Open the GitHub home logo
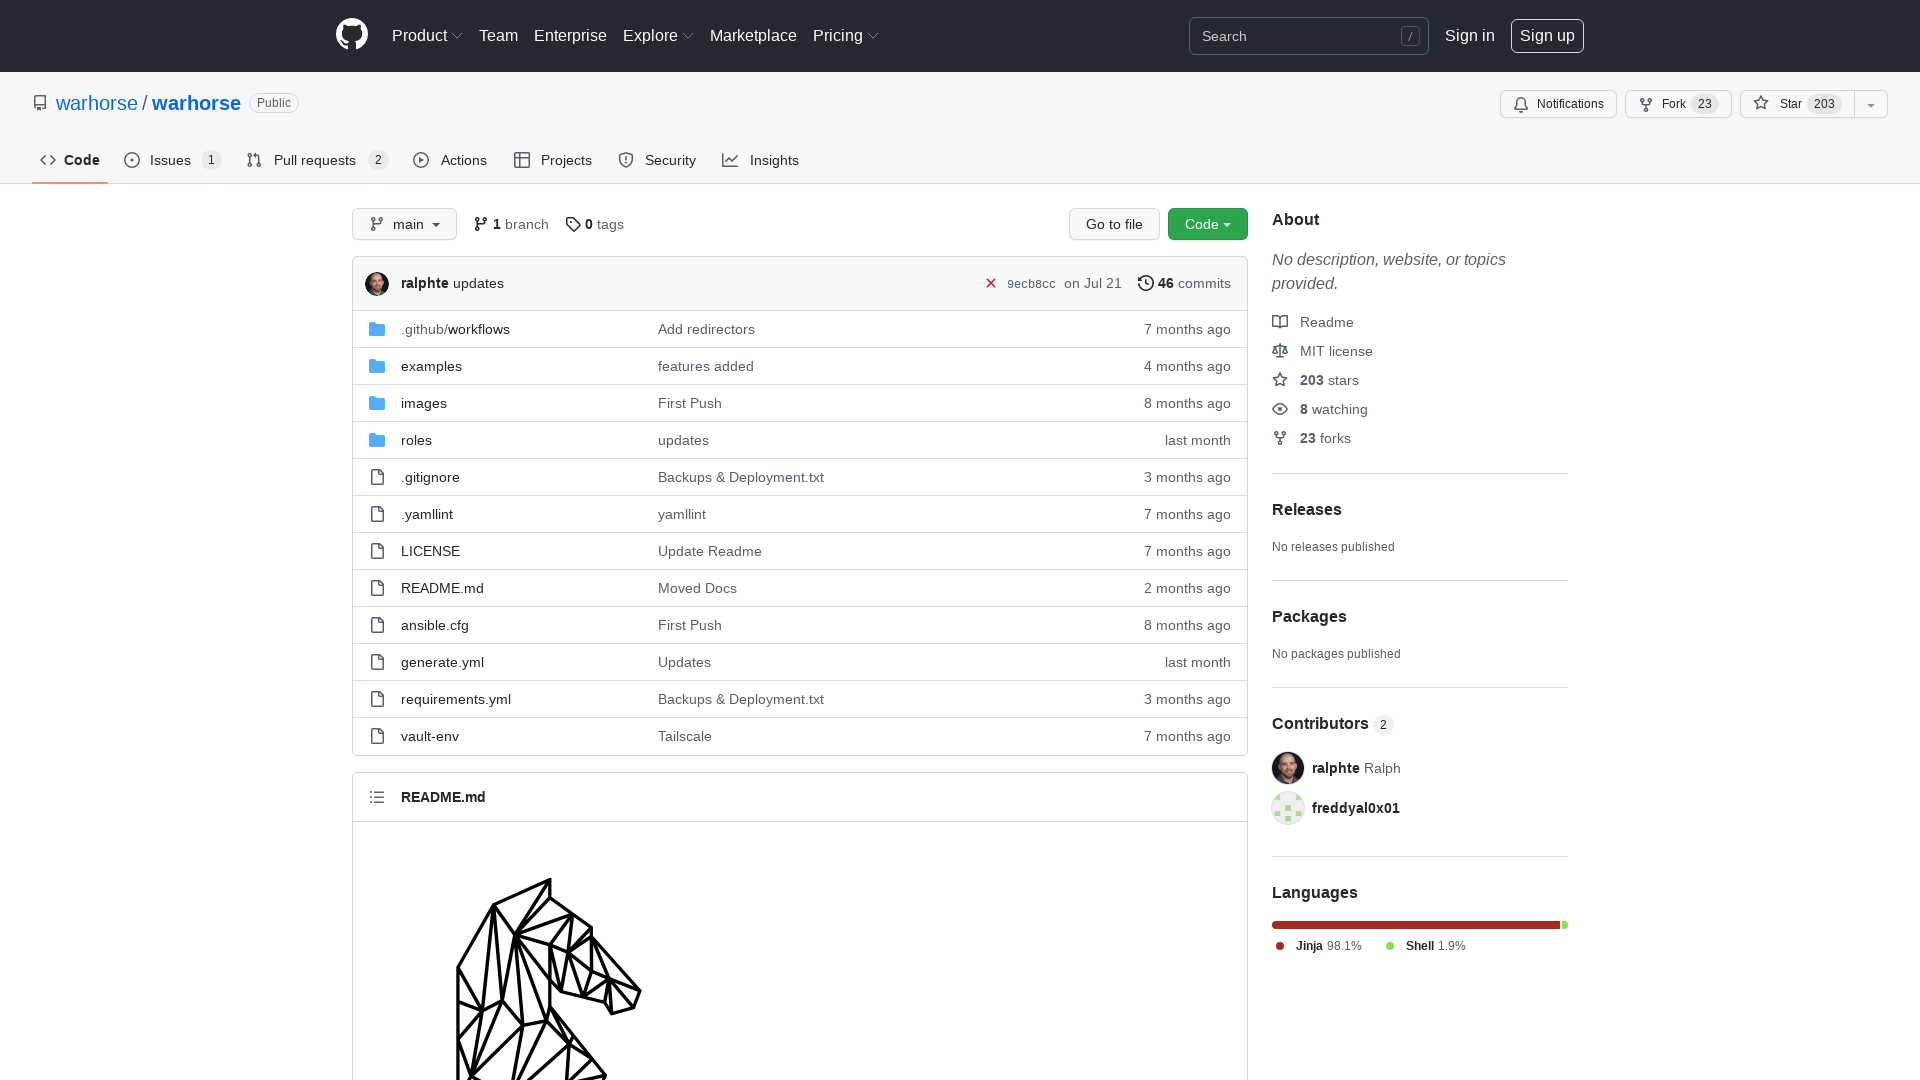The height and width of the screenshot is (1080, 1920). pyautogui.click(x=352, y=35)
